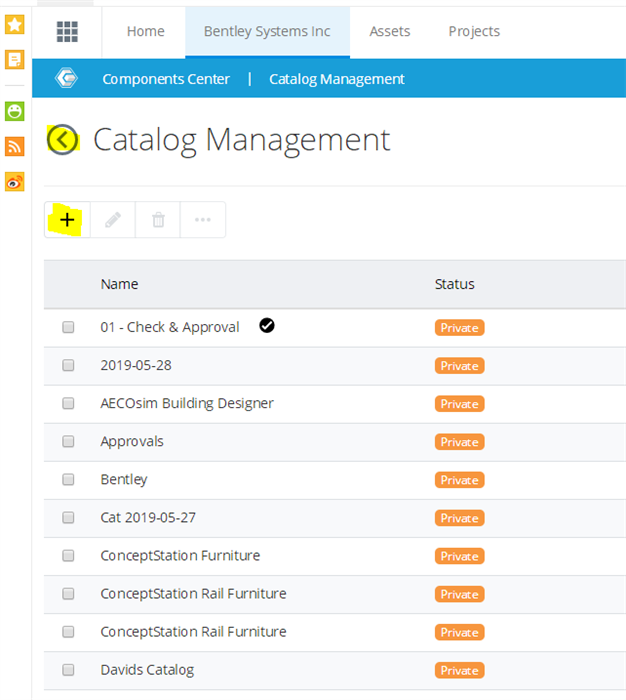Click Private badge for ConceptStation Furniture
Viewport: 626px width, 700px height.
[x=459, y=556]
